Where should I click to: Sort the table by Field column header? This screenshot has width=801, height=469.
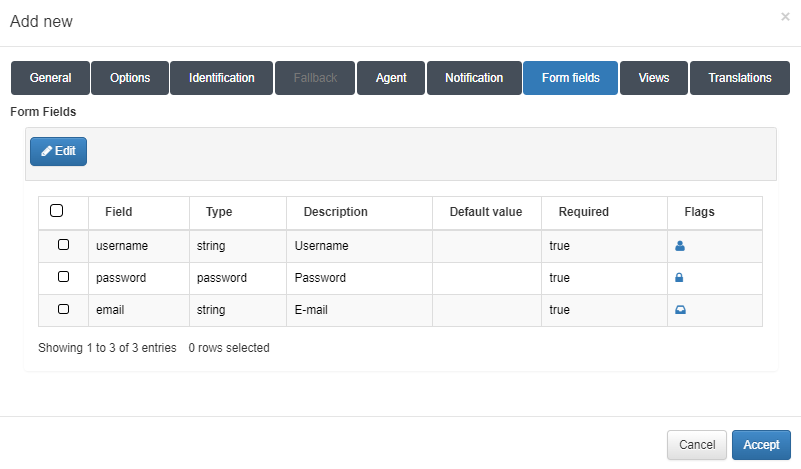pyautogui.click(x=119, y=212)
